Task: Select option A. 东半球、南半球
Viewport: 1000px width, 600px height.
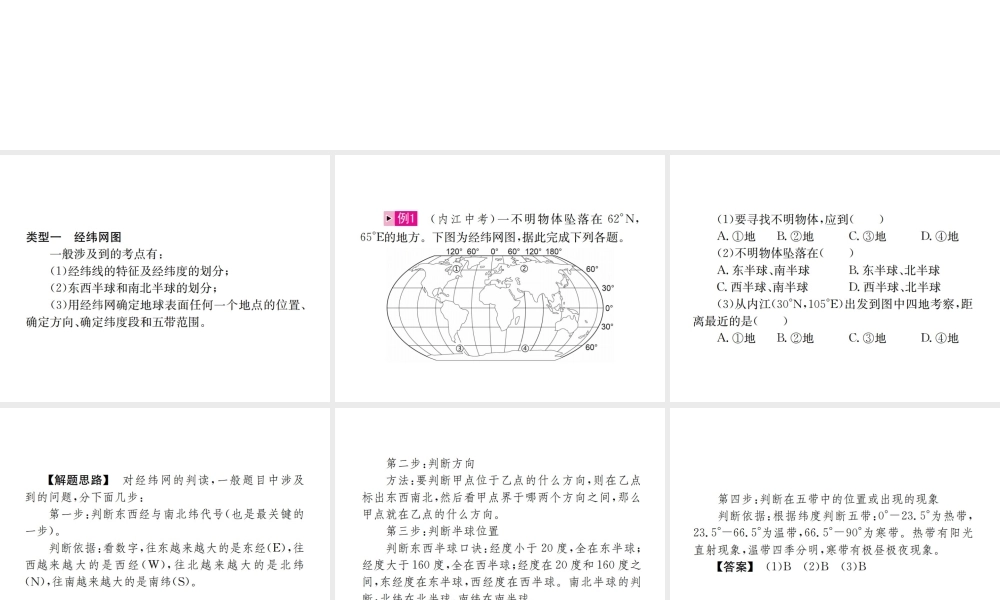Action: click(x=763, y=270)
